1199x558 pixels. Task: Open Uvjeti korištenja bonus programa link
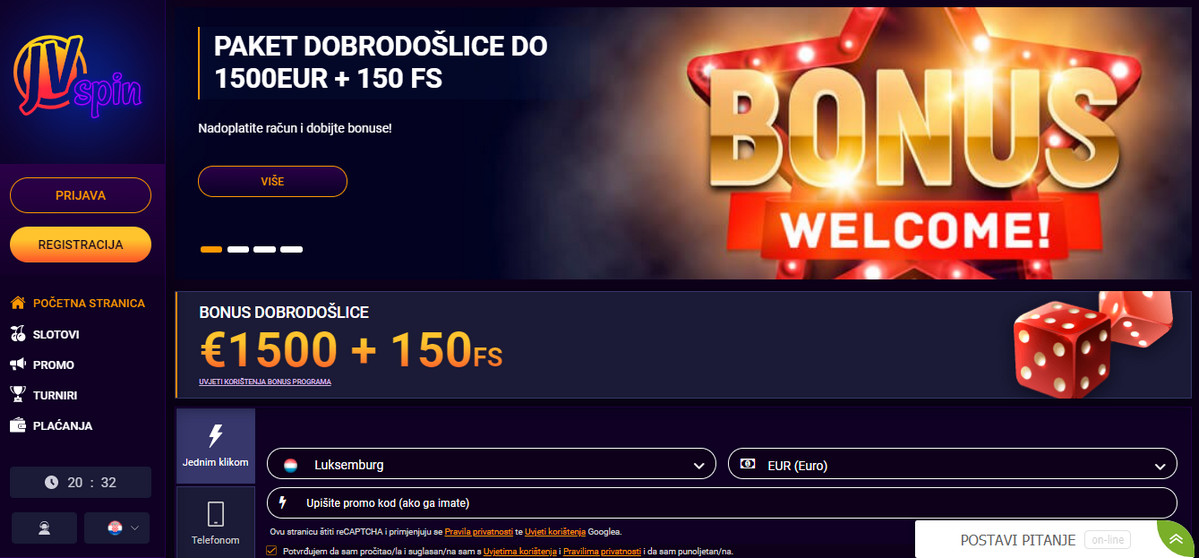[x=265, y=381]
